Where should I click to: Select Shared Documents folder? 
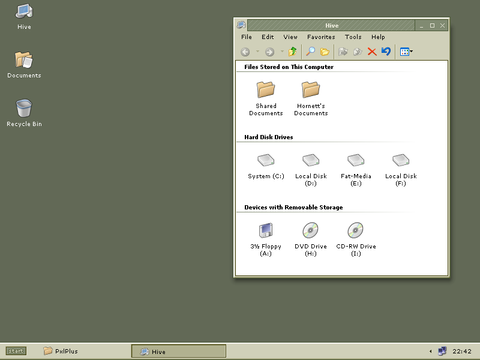(x=266, y=99)
